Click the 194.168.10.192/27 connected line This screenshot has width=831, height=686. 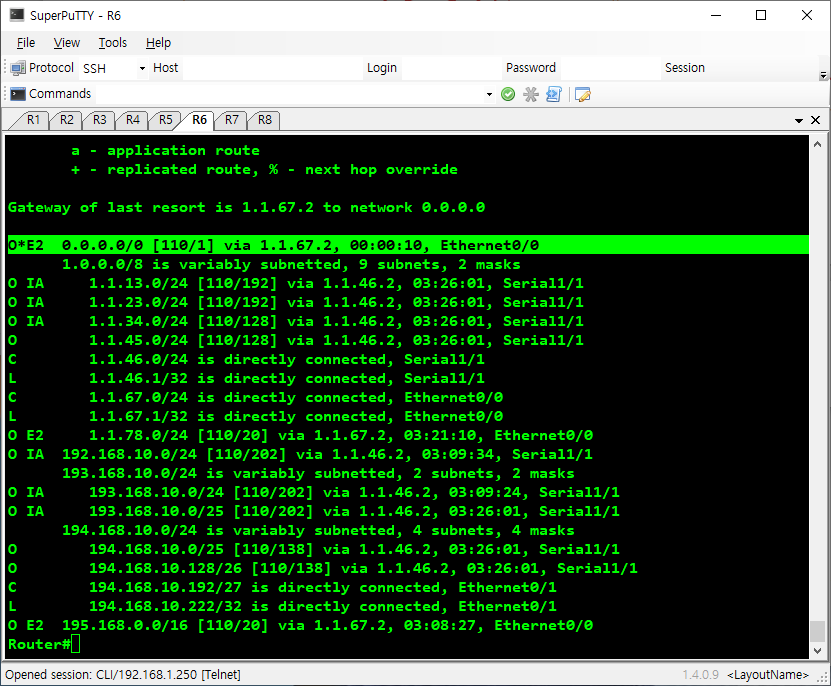tap(282, 587)
